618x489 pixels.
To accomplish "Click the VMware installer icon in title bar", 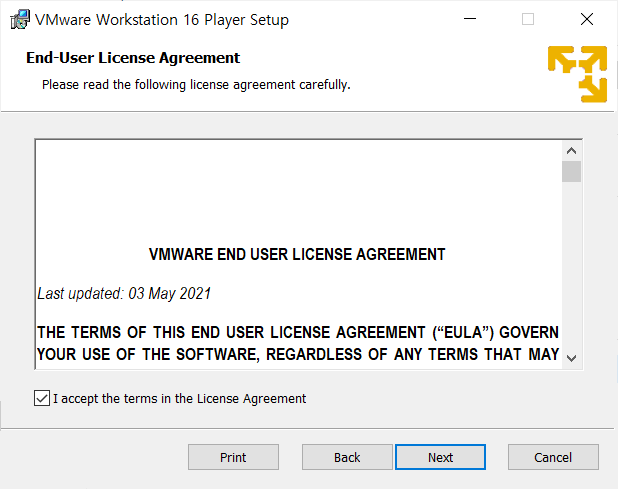I will click(x=20, y=19).
